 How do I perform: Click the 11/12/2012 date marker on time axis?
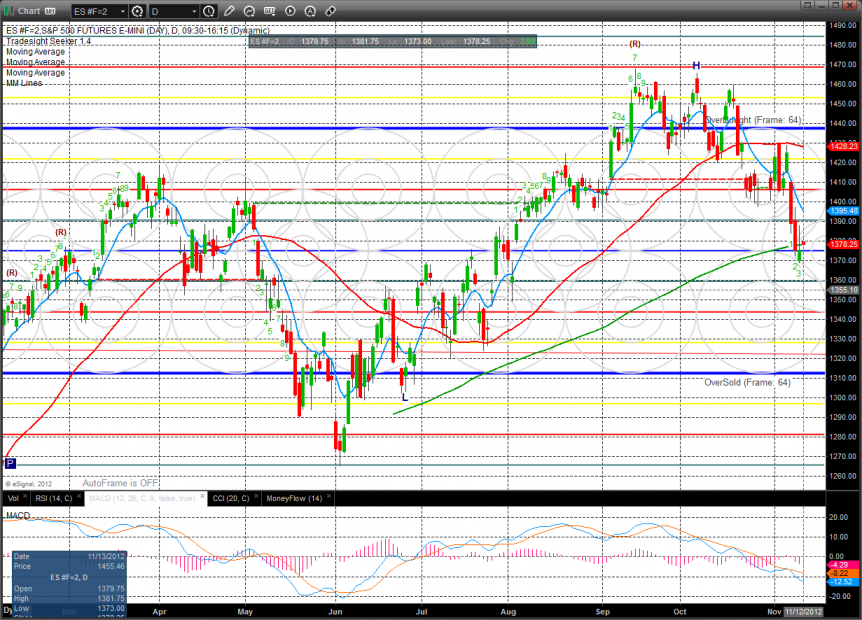click(804, 609)
